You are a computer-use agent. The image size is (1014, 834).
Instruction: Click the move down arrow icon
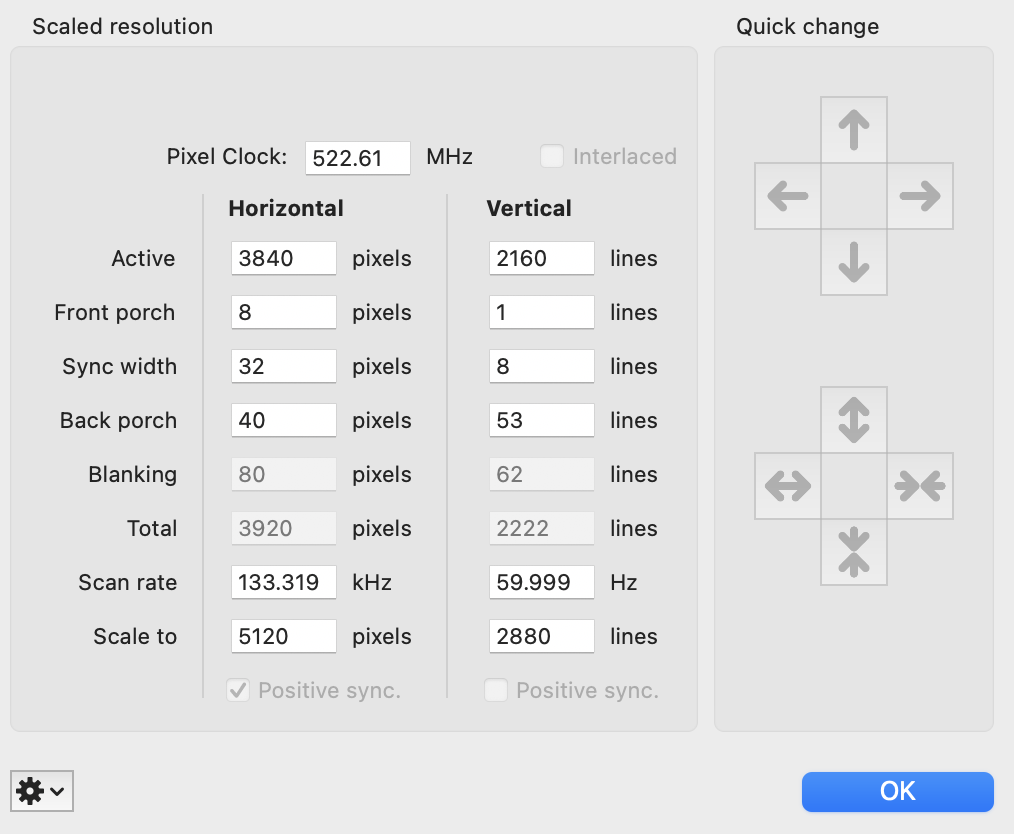(853, 262)
